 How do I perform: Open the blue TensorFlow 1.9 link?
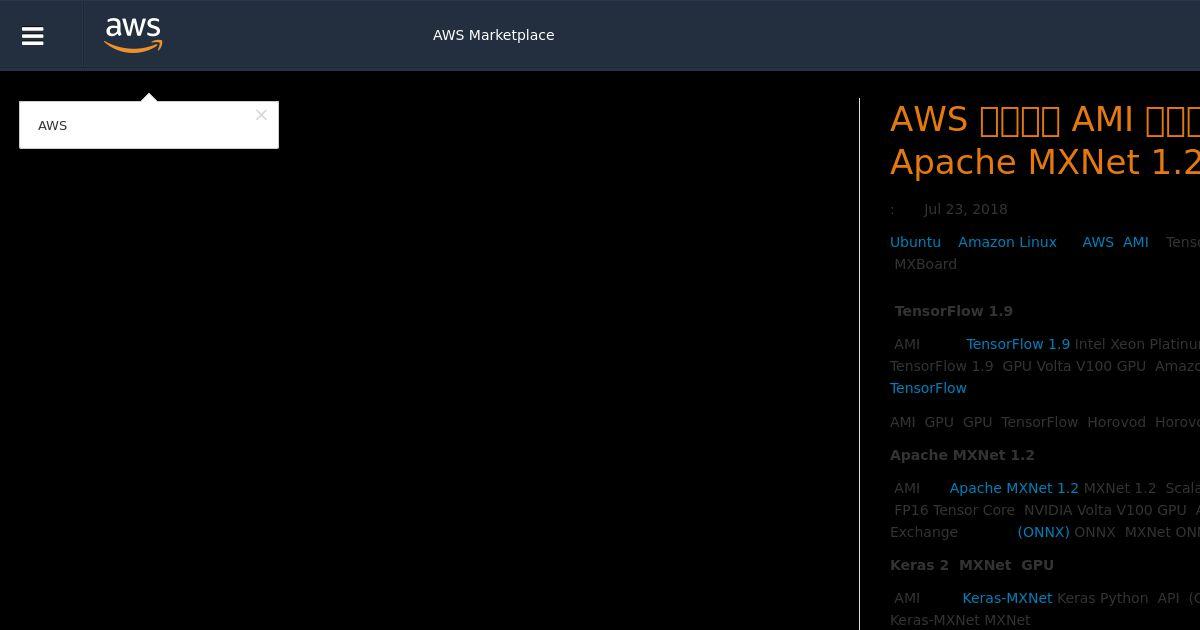coord(1018,344)
